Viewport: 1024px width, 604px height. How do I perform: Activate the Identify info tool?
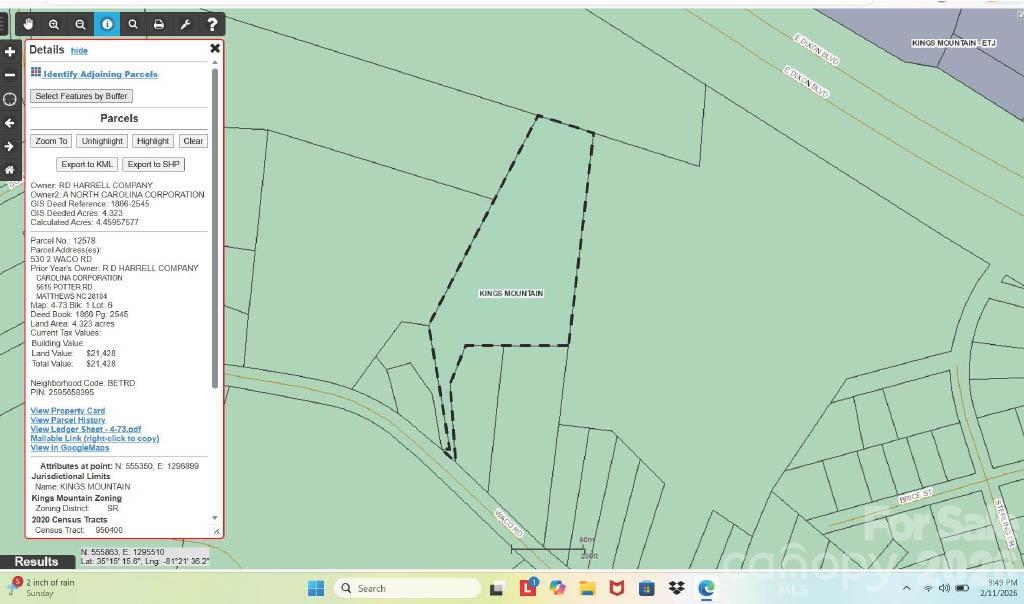106,24
